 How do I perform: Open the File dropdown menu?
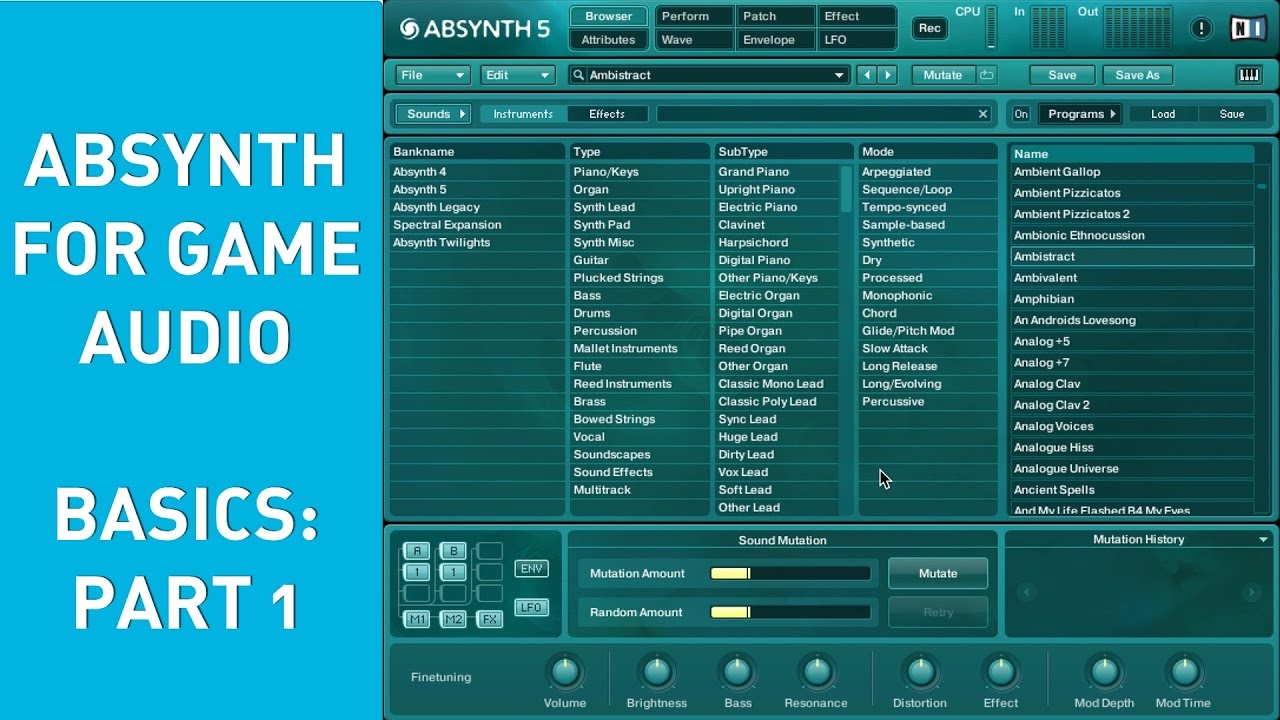(432, 75)
